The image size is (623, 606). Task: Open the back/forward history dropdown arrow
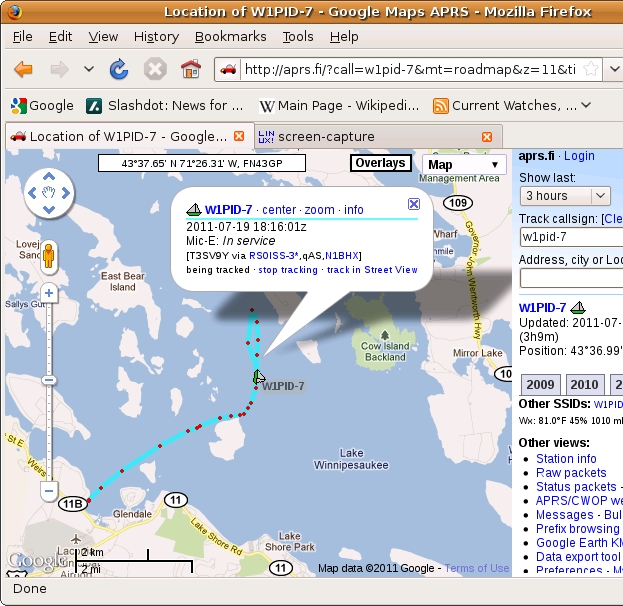[89, 69]
